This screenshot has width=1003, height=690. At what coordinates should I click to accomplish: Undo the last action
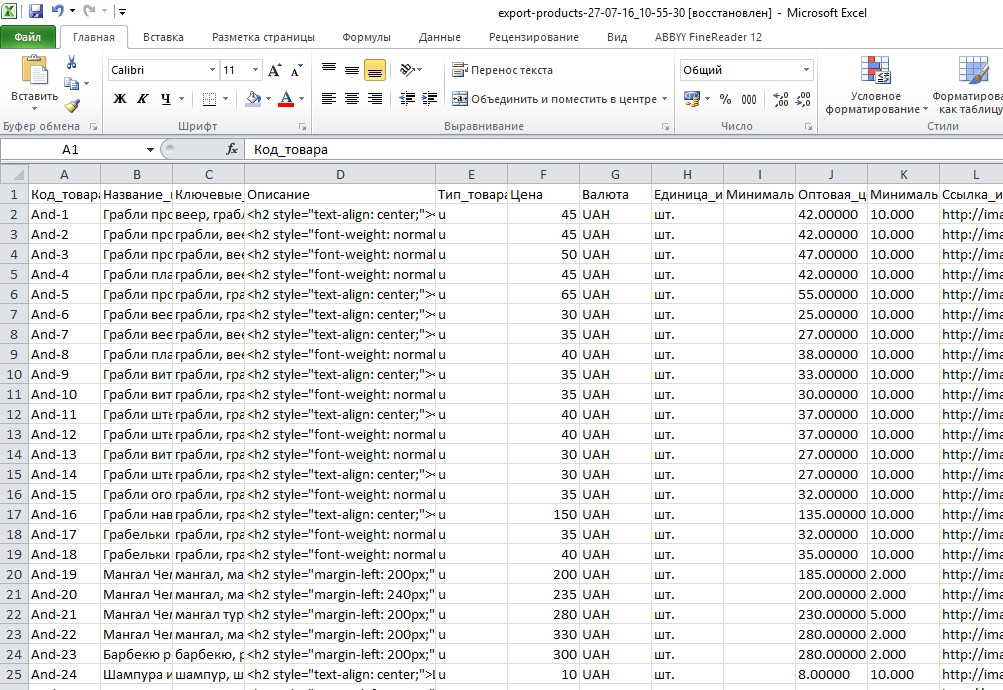(x=57, y=11)
